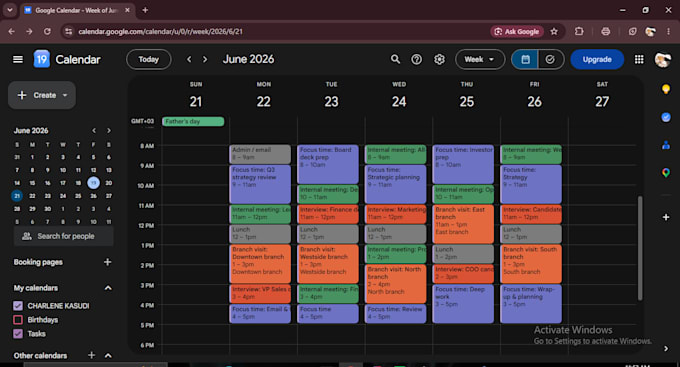This screenshot has height=367, width=680.
Task: Open Admin / email event on Monday
Action: click(260, 154)
